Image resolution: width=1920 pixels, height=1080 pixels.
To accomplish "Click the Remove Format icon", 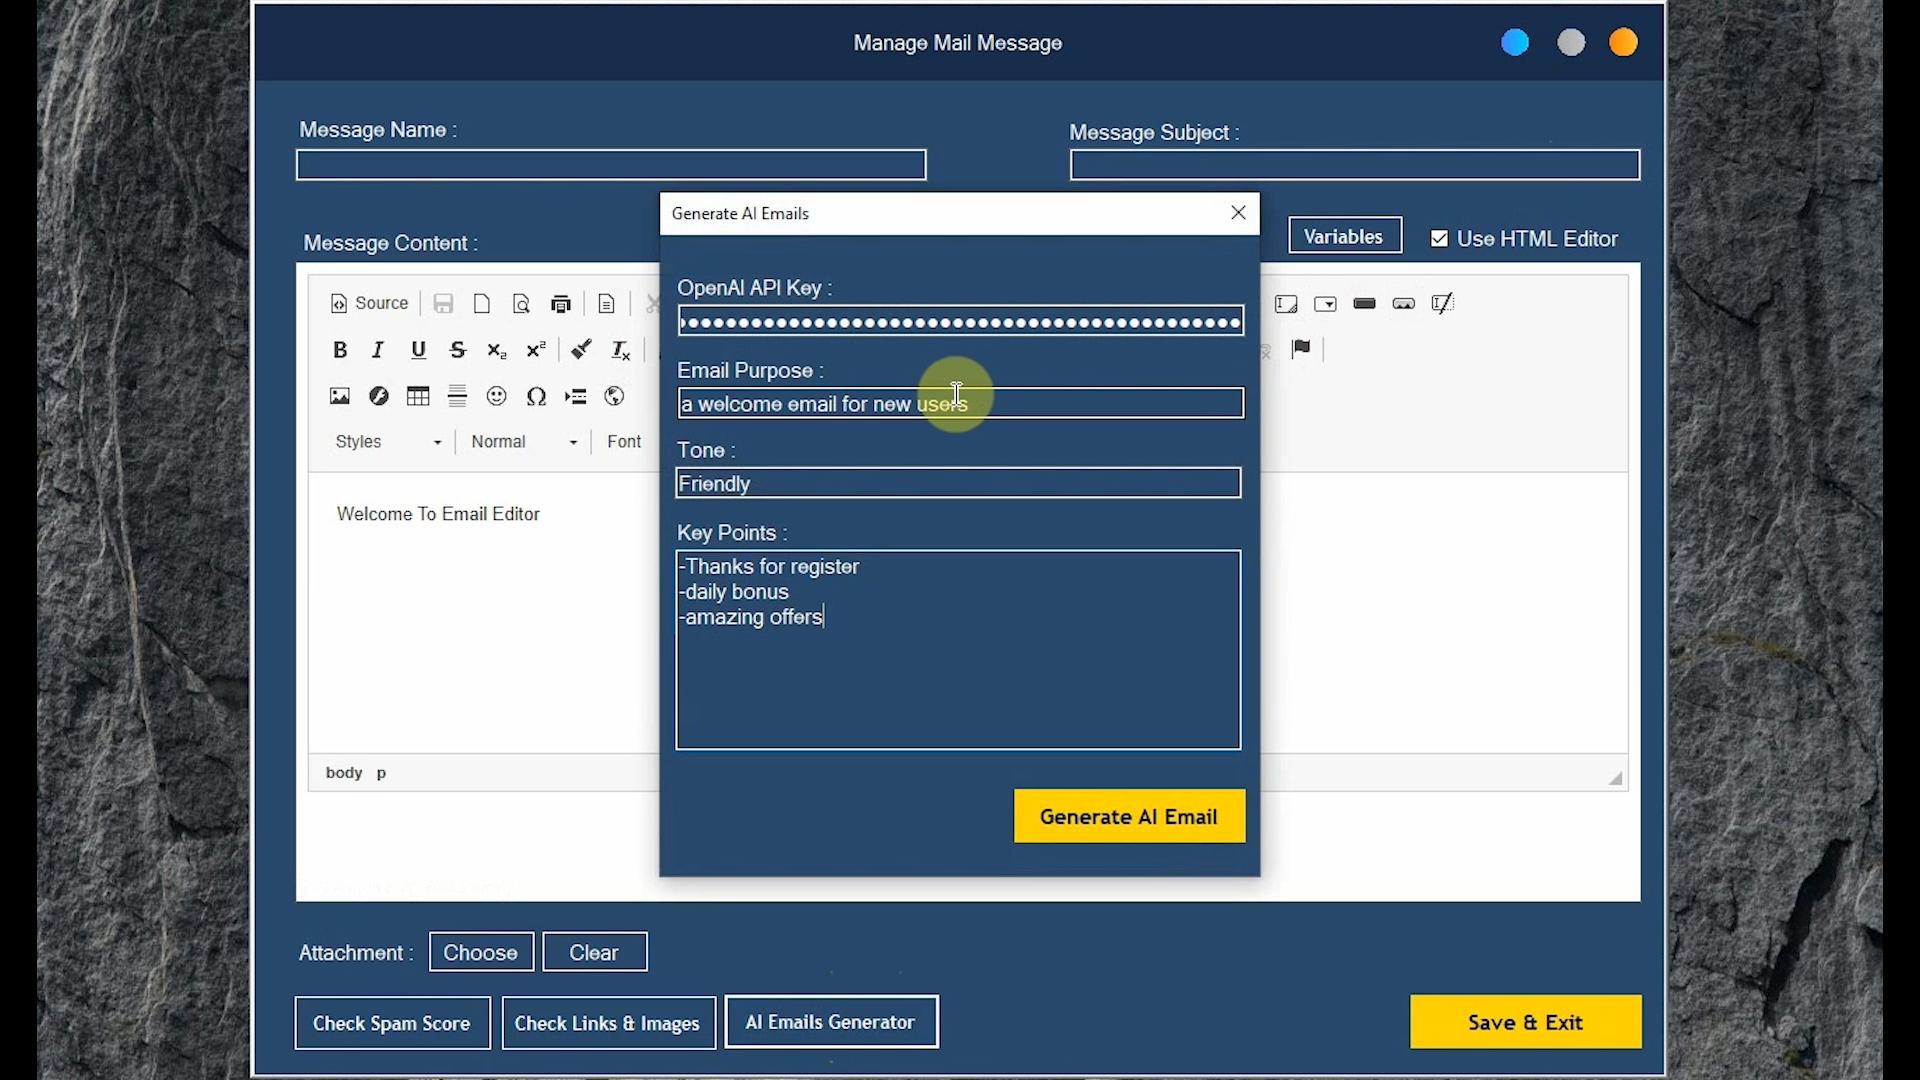I will tap(620, 350).
